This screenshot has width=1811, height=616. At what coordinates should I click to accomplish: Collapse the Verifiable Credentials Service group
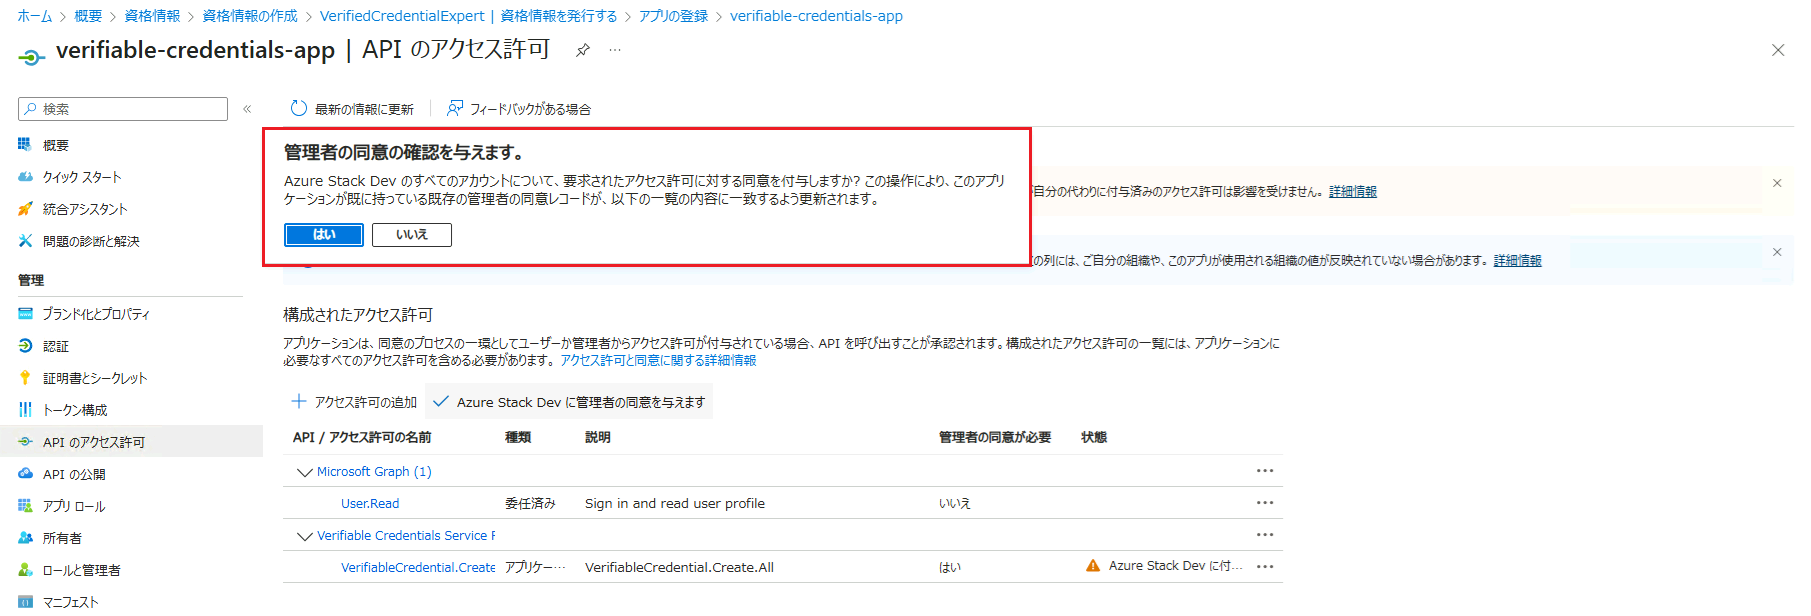(304, 536)
